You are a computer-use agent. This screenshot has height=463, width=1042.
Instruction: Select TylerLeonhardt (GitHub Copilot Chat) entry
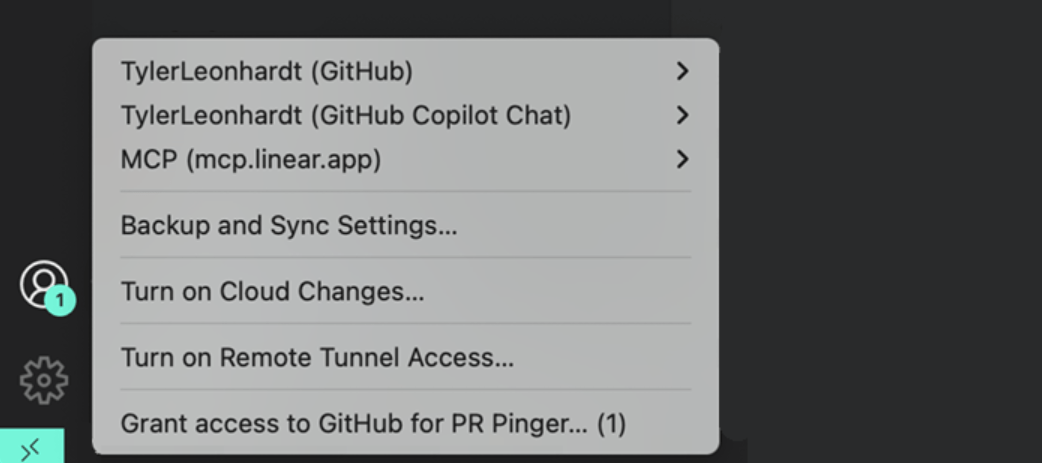coord(346,115)
